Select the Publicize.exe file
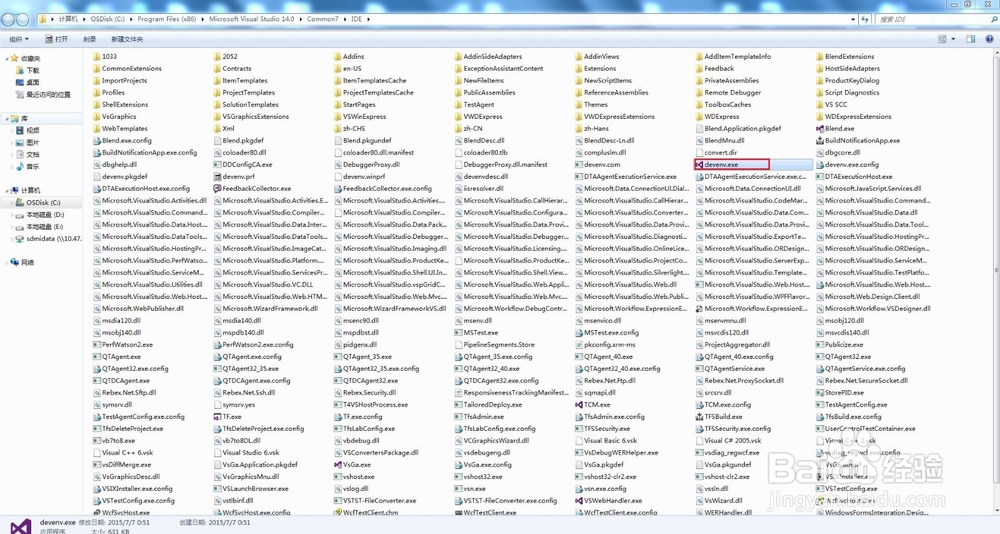The width and height of the screenshot is (1000, 534). pyautogui.click(x=839, y=345)
